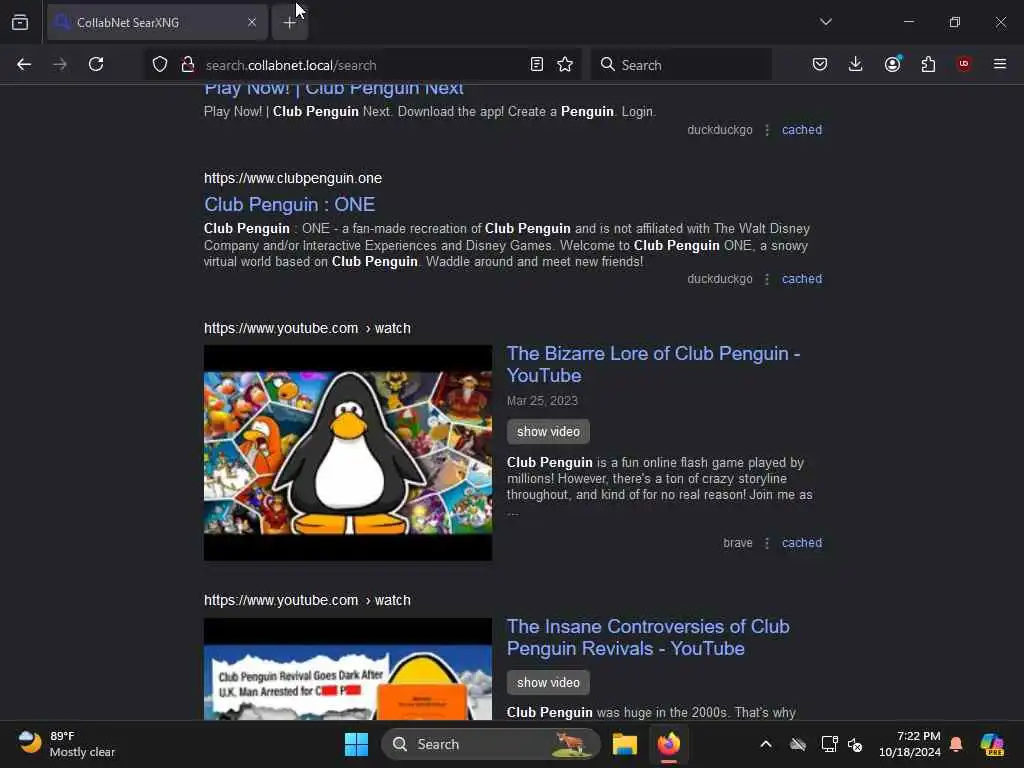Show video for Bizarre Lore result
The image size is (1024, 768).
coord(548,432)
